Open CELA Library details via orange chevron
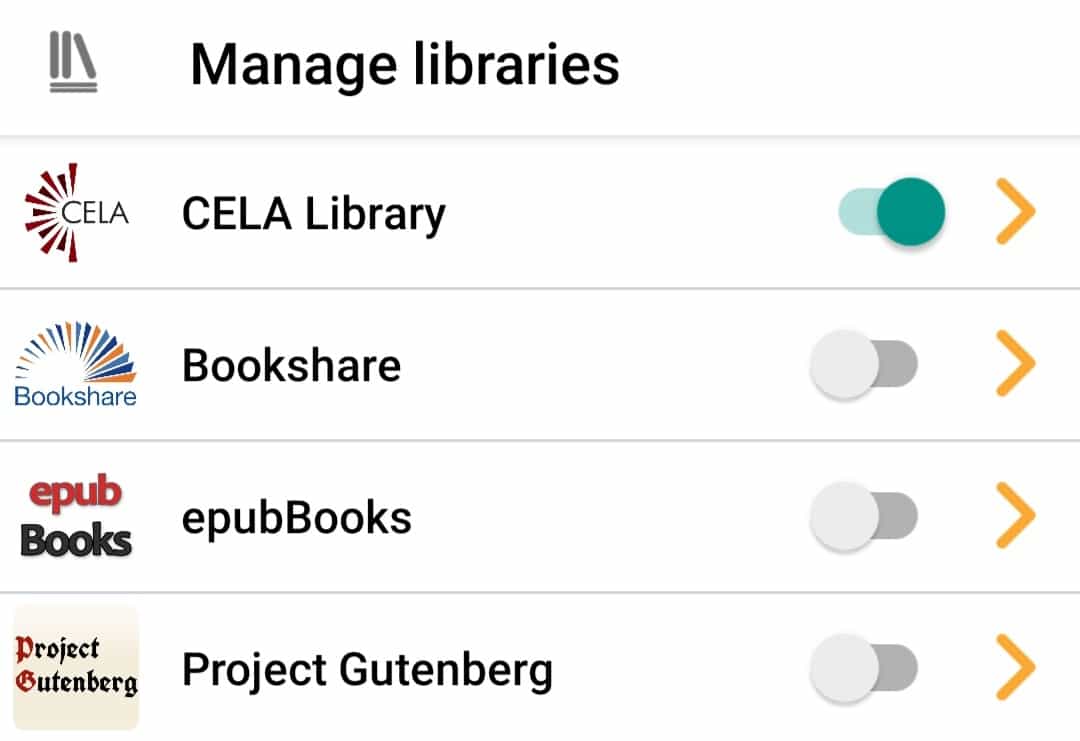This screenshot has width=1080, height=741. (x=1016, y=211)
